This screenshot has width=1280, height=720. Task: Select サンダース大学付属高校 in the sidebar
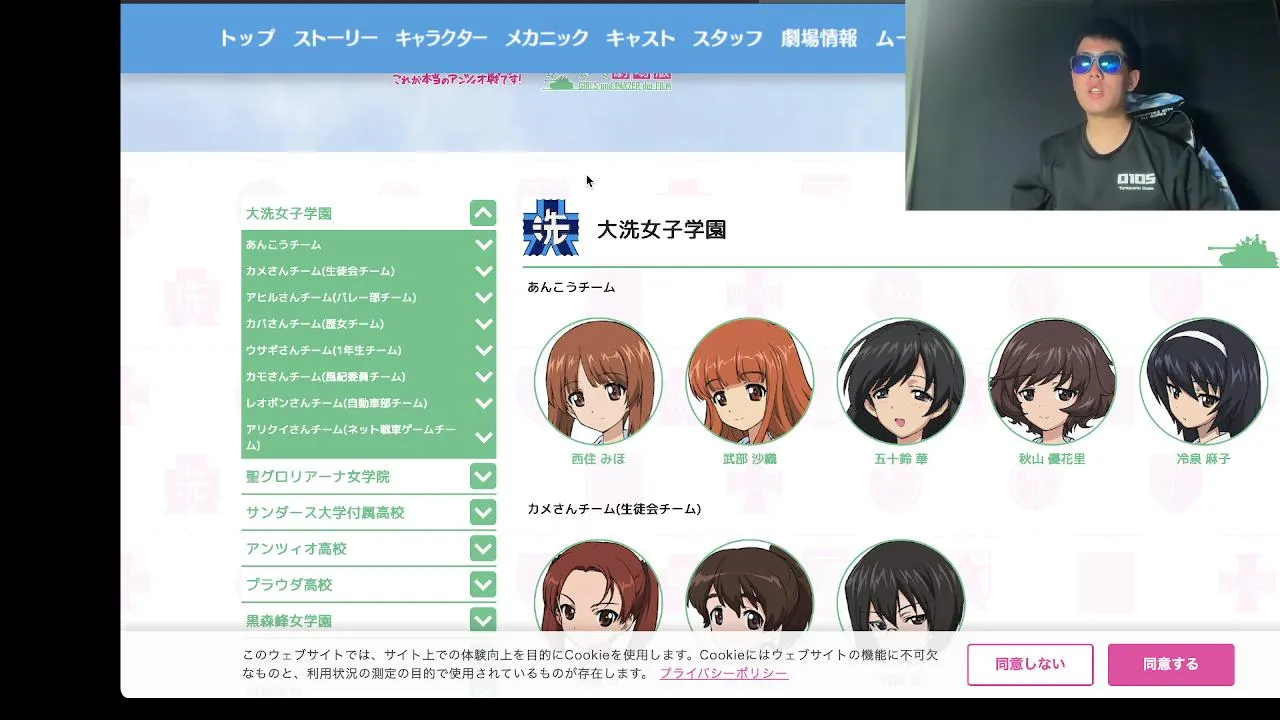325,513
